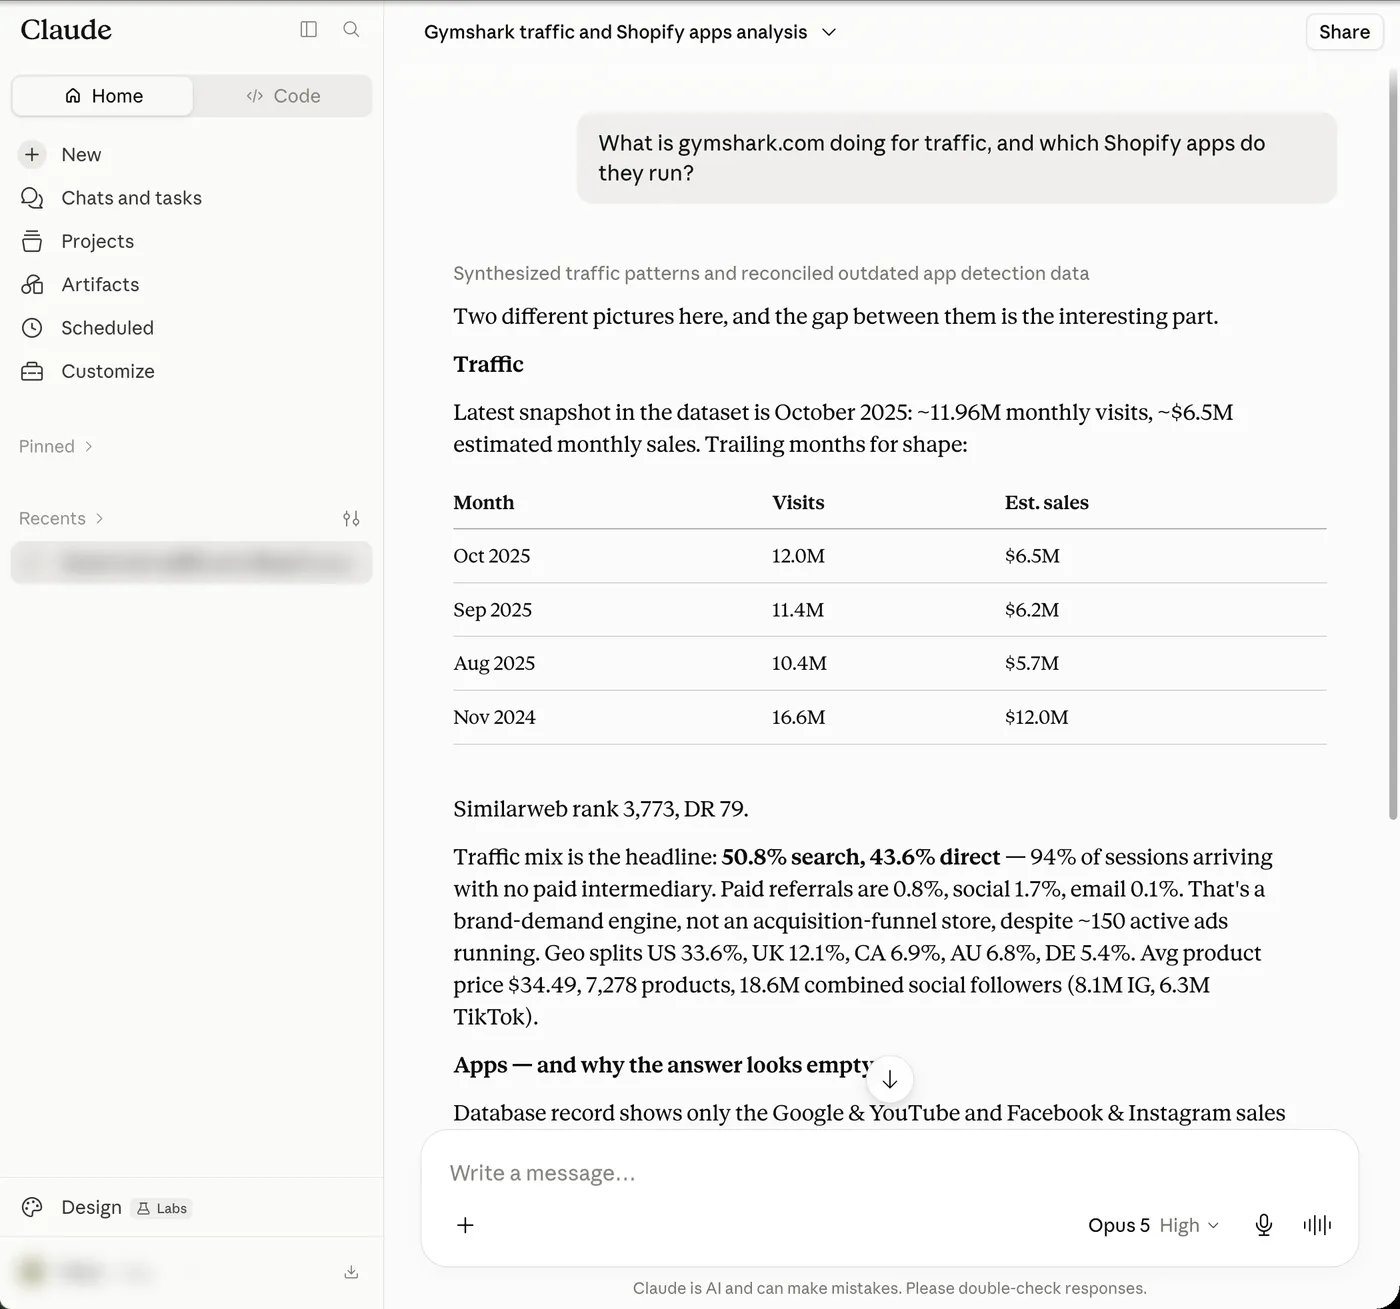Click the download app icon
Image resolution: width=1400 pixels, height=1309 pixels.
point(351,1272)
